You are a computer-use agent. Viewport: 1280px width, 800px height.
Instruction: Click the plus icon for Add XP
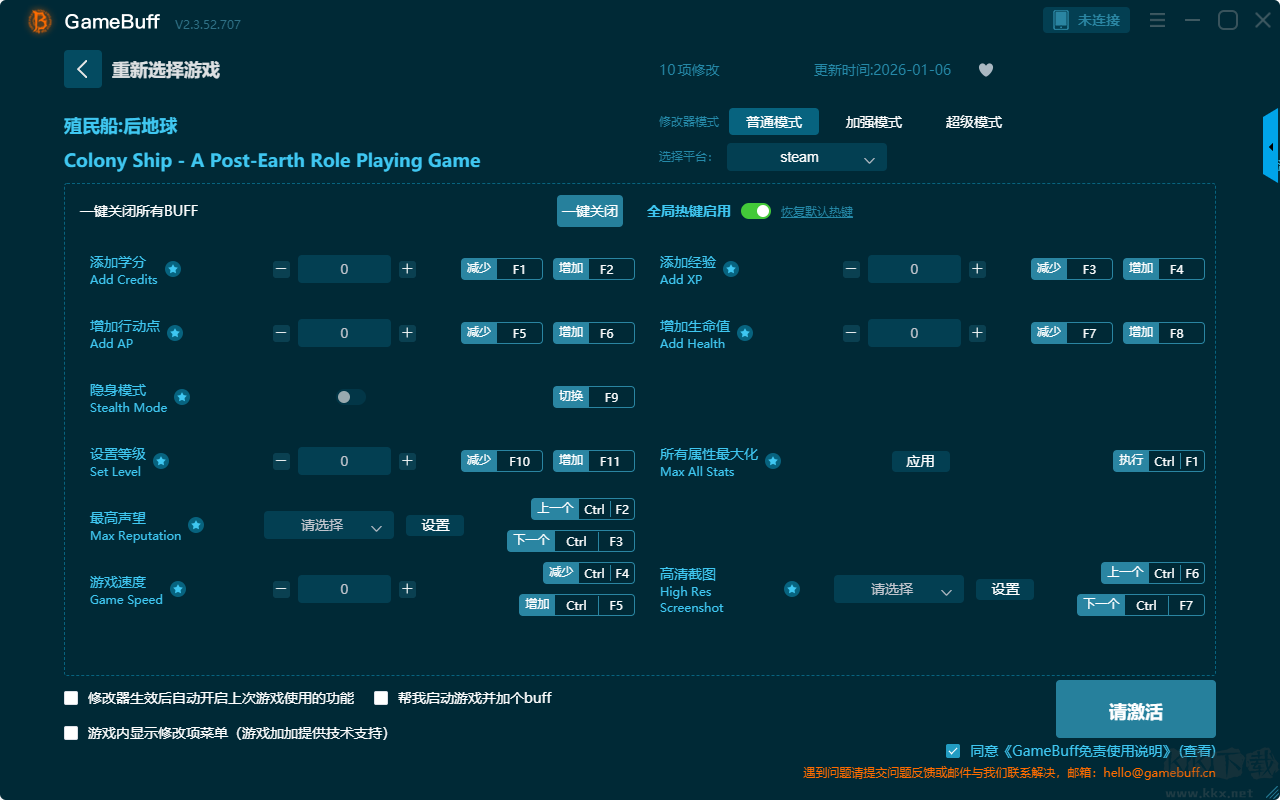(977, 269)
